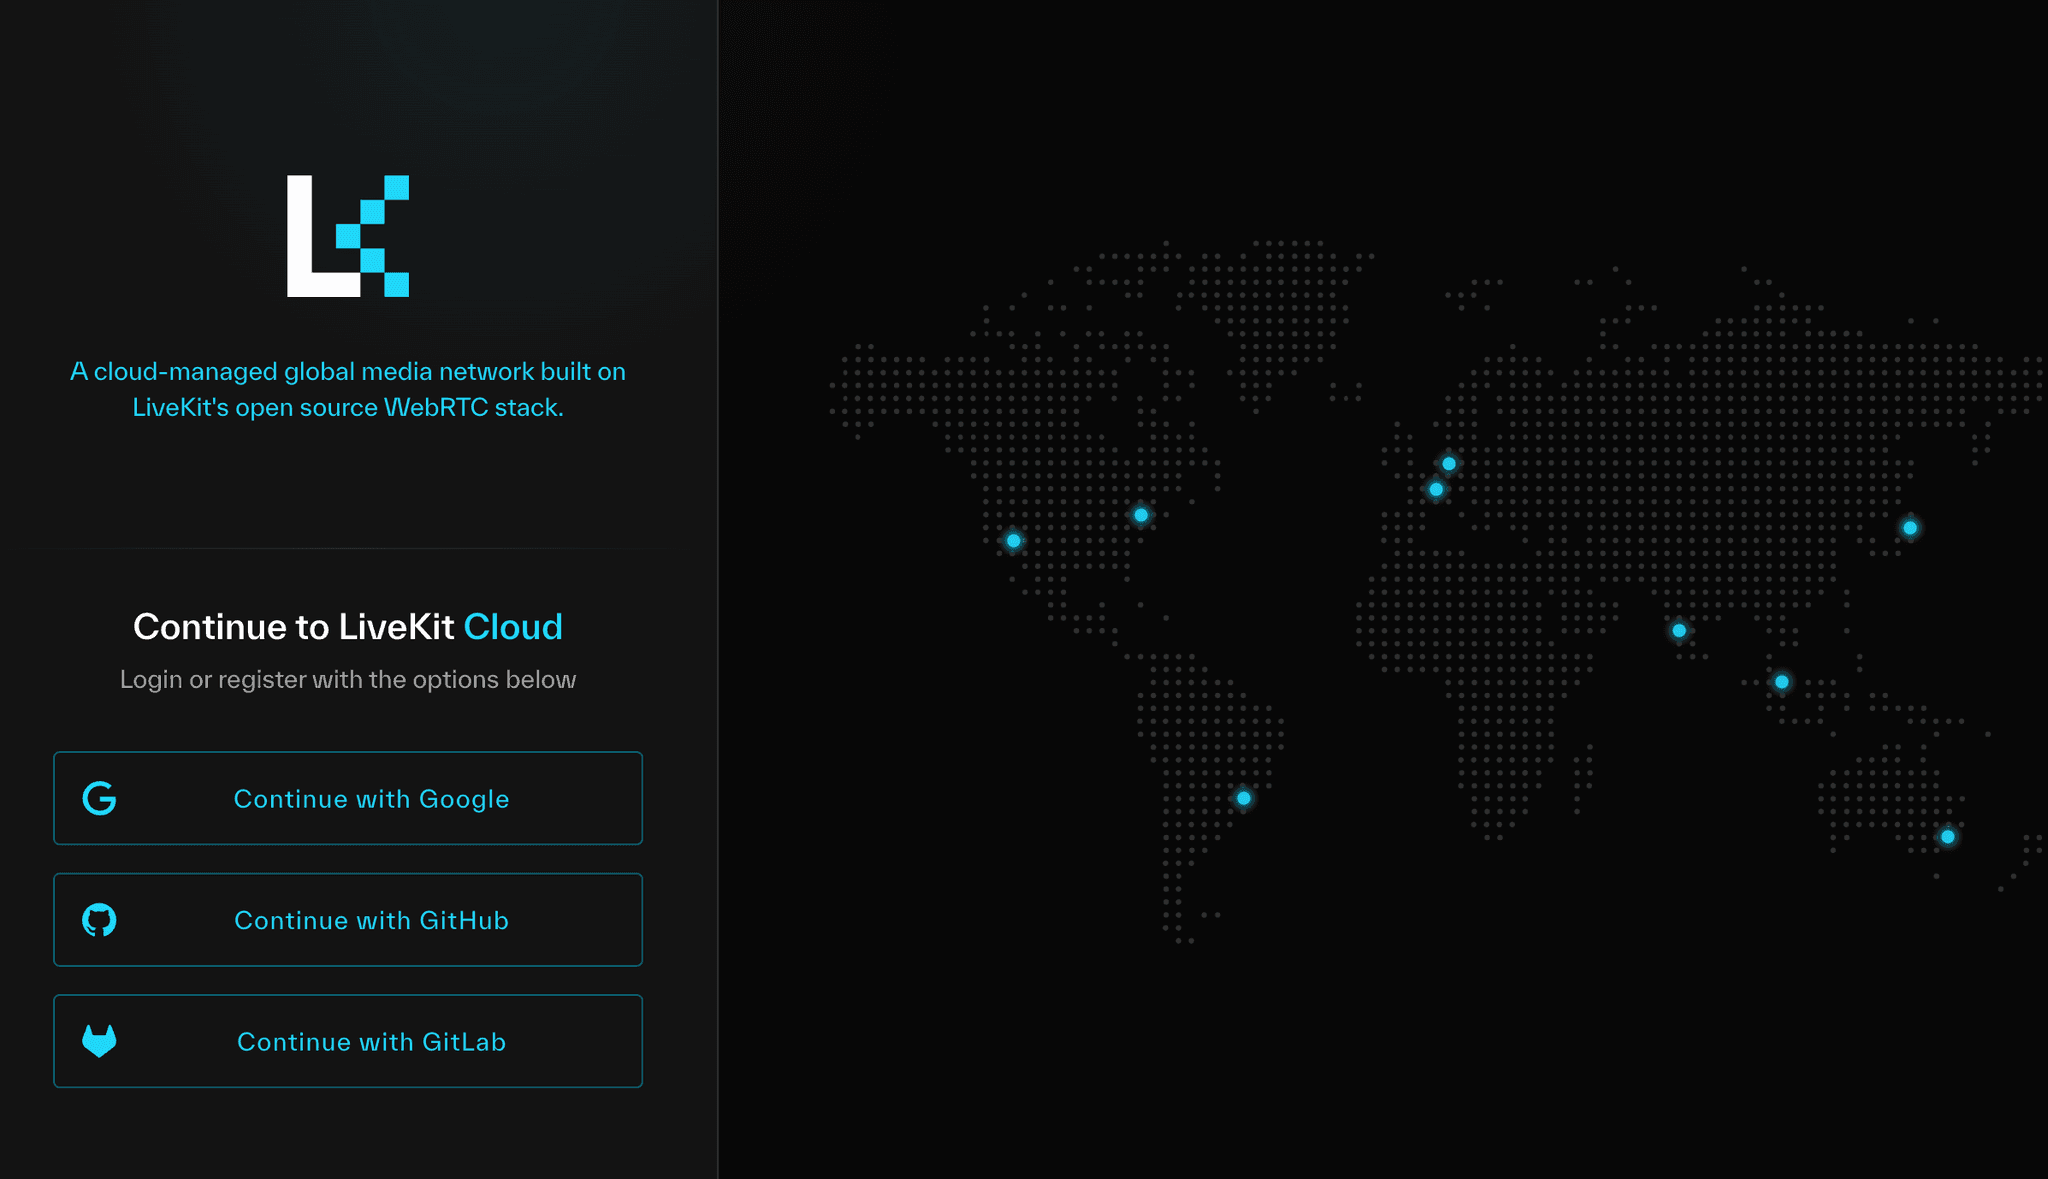2048x1179 pixels.
Task: Select the Japan node dot on map
Action: [1910, 528]
